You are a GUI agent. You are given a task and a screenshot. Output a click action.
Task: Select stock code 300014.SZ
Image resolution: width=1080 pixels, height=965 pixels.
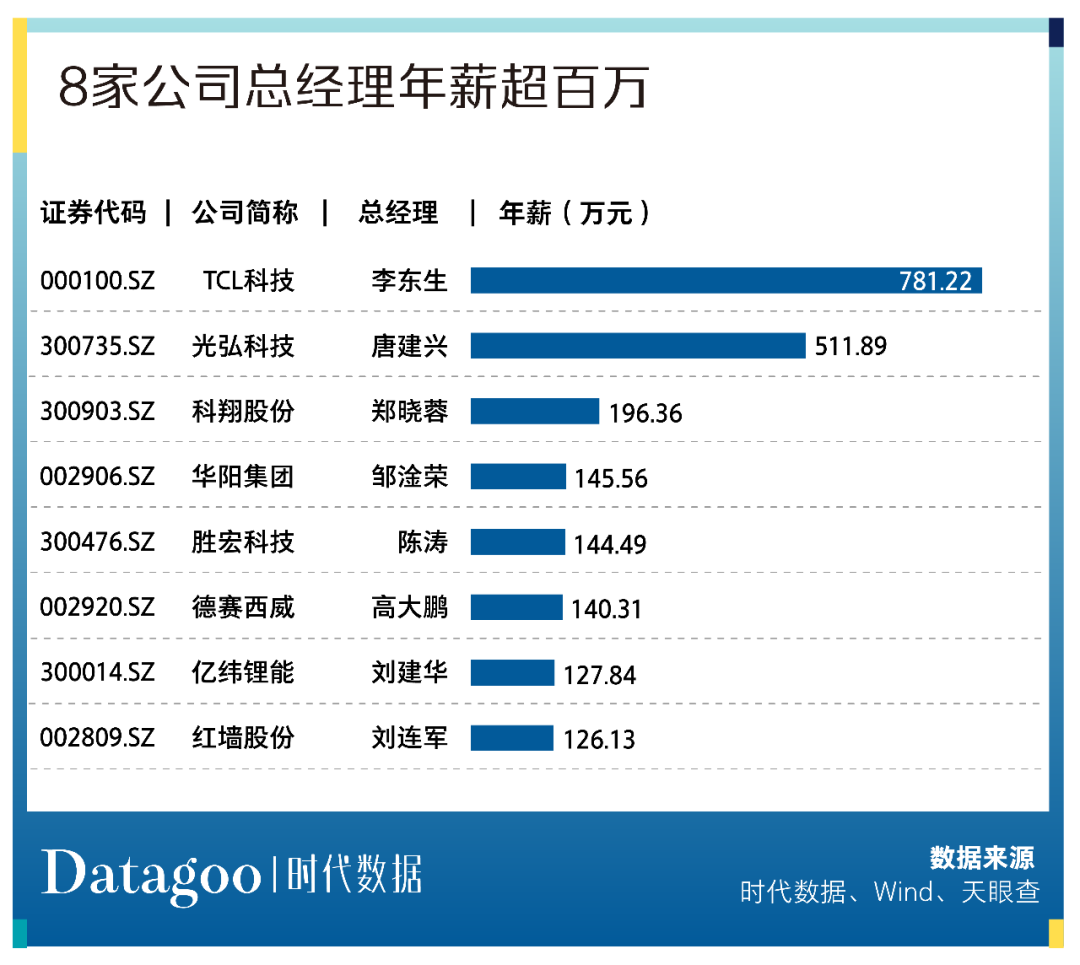coord(97,672)
